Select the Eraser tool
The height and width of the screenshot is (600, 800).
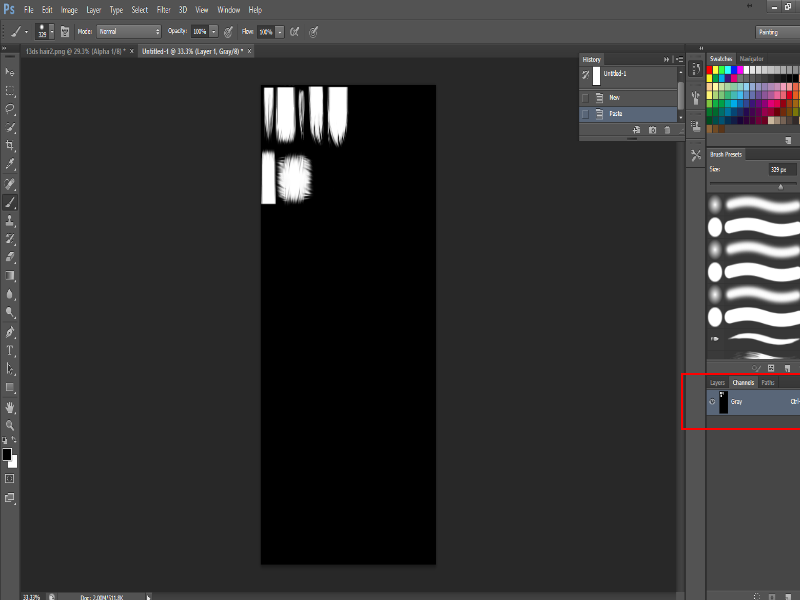pos(10,257)
